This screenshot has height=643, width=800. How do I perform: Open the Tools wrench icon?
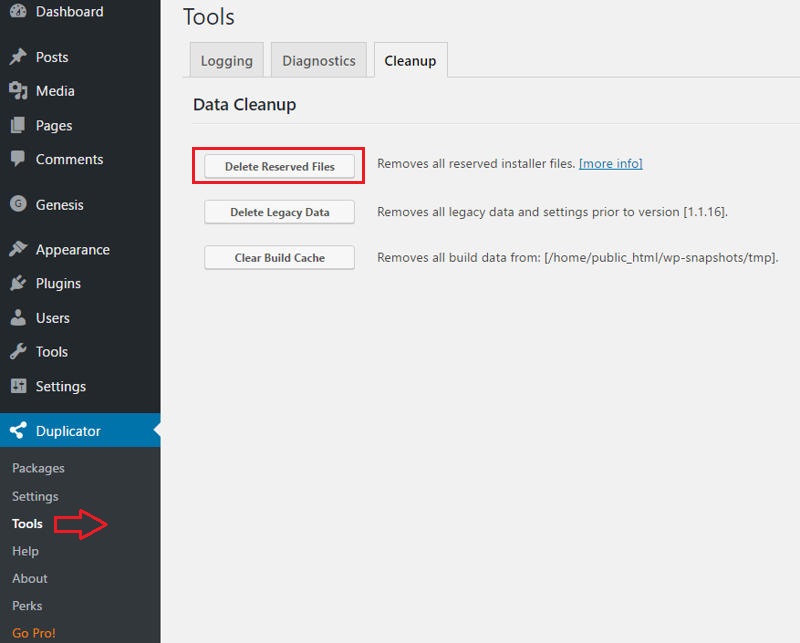[17, 352]
